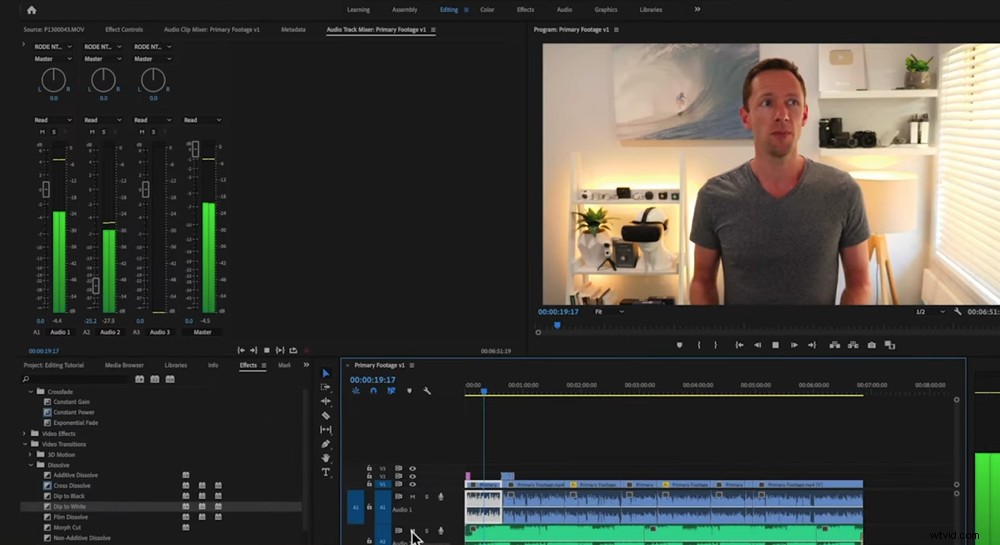Solo Audio 2 in Audio Track Mixer

point(103,132)
